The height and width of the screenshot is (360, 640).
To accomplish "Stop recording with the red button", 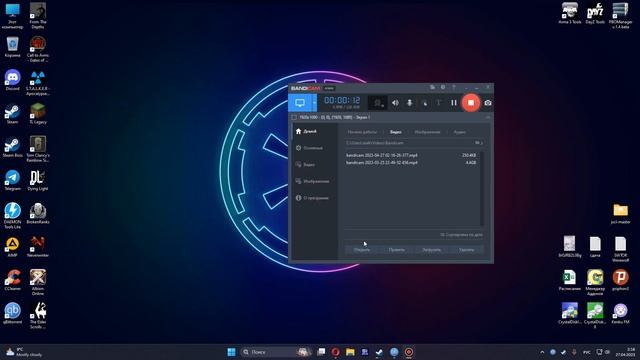I will (x=471, y=103).
